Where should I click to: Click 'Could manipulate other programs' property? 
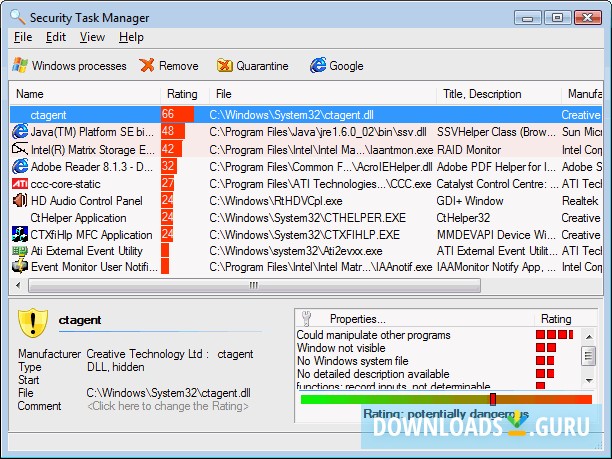374,335
